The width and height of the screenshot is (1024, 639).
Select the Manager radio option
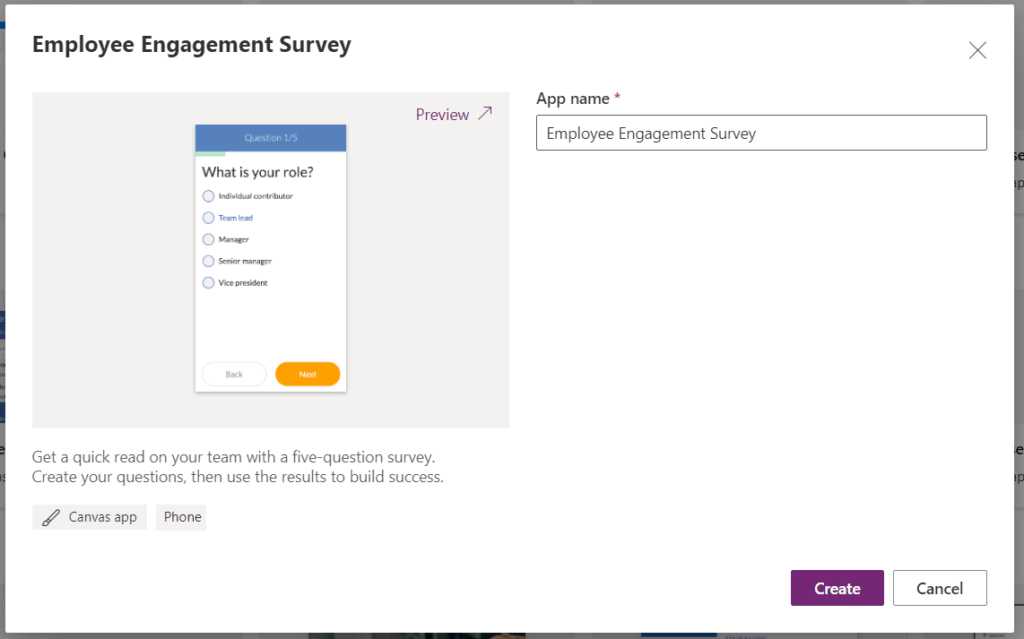[x=208, y=239]
